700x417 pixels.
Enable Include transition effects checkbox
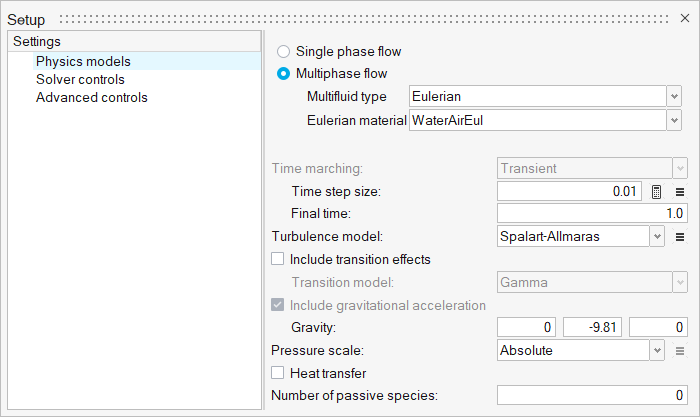(278, 260)
